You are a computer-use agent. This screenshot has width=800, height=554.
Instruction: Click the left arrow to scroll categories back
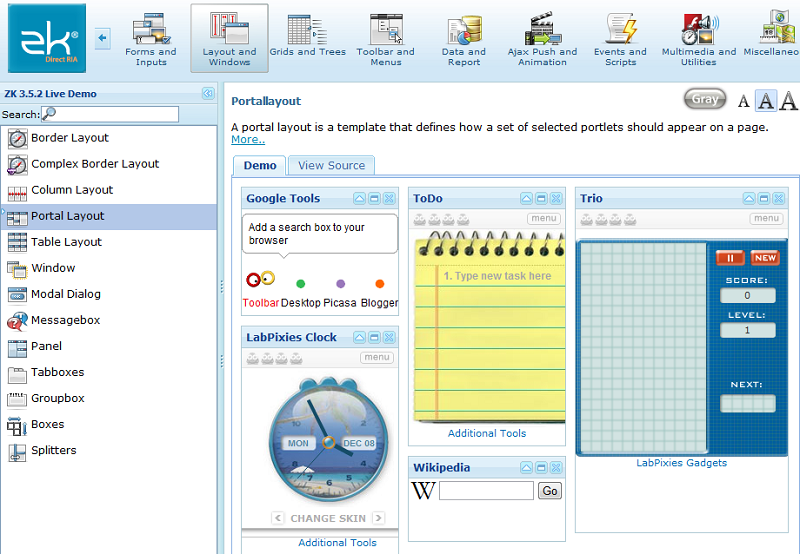[x=103, y=38]
